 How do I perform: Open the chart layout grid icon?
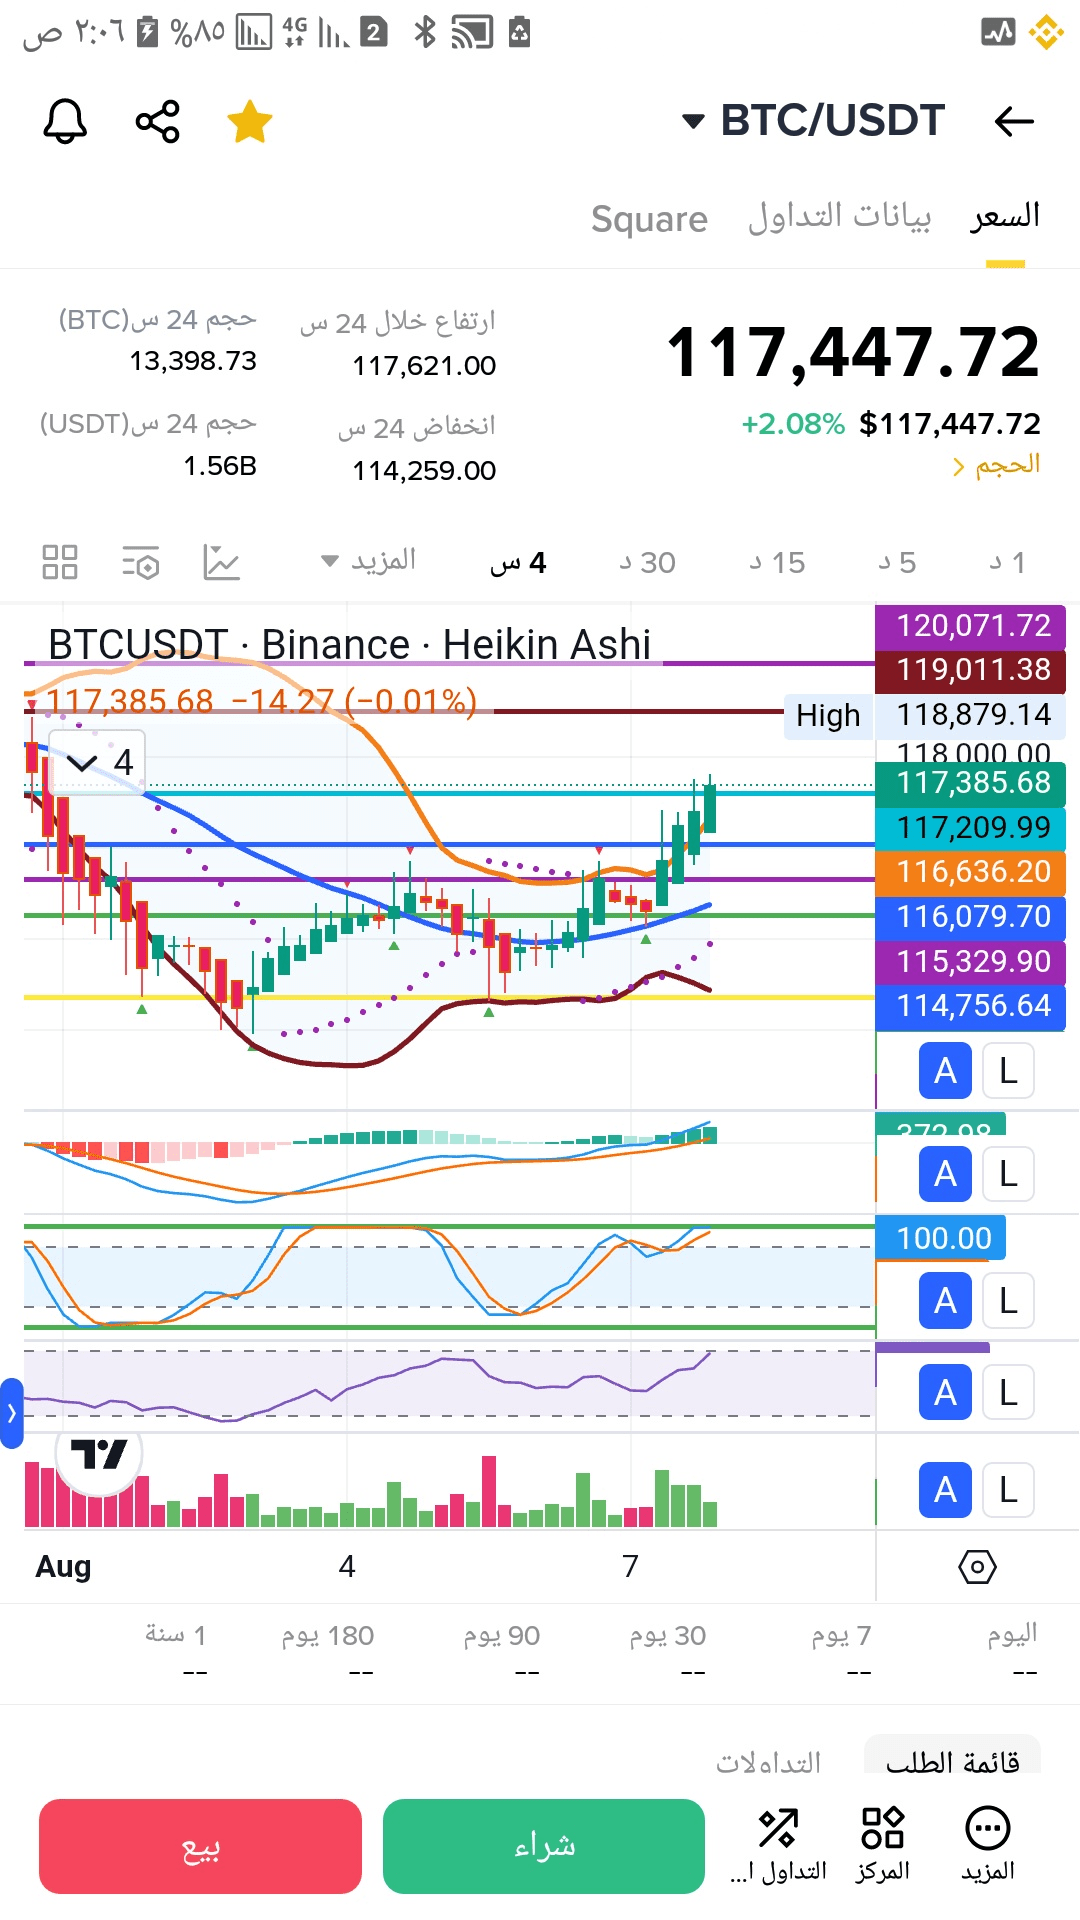(x=60, y=562)
